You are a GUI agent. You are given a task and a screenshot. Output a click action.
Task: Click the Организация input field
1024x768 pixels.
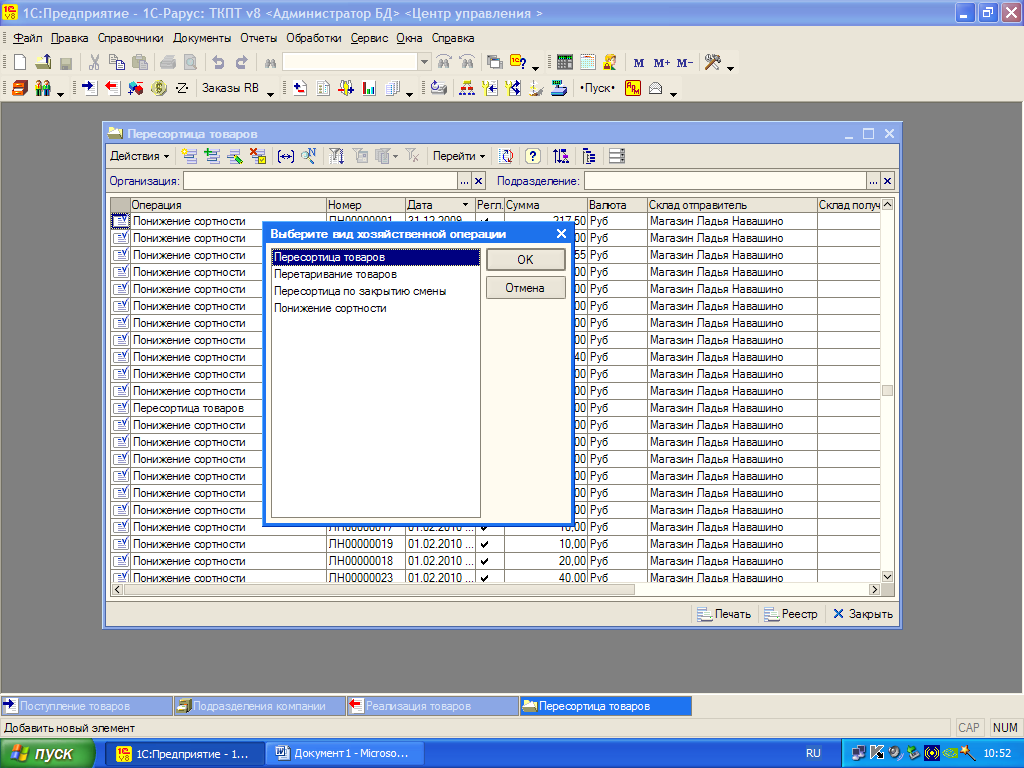click(321, 182)
